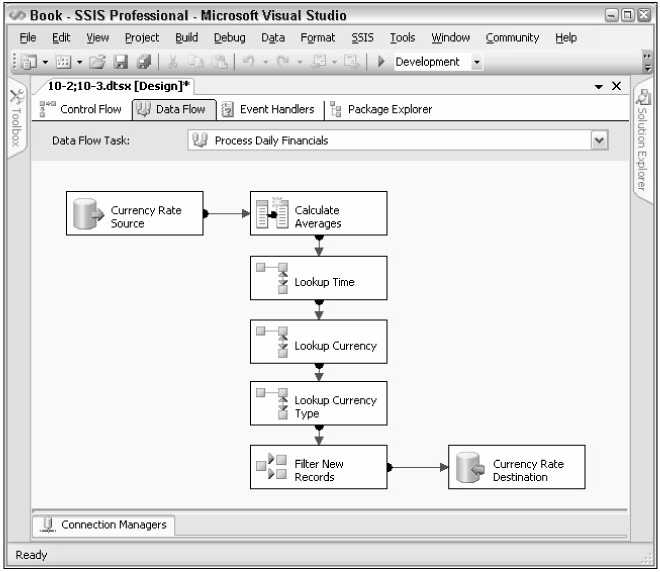Select the Filter New Records component
Image resolution: width=660 pixels, height=572 pixels.
click(x=319, y=467)
